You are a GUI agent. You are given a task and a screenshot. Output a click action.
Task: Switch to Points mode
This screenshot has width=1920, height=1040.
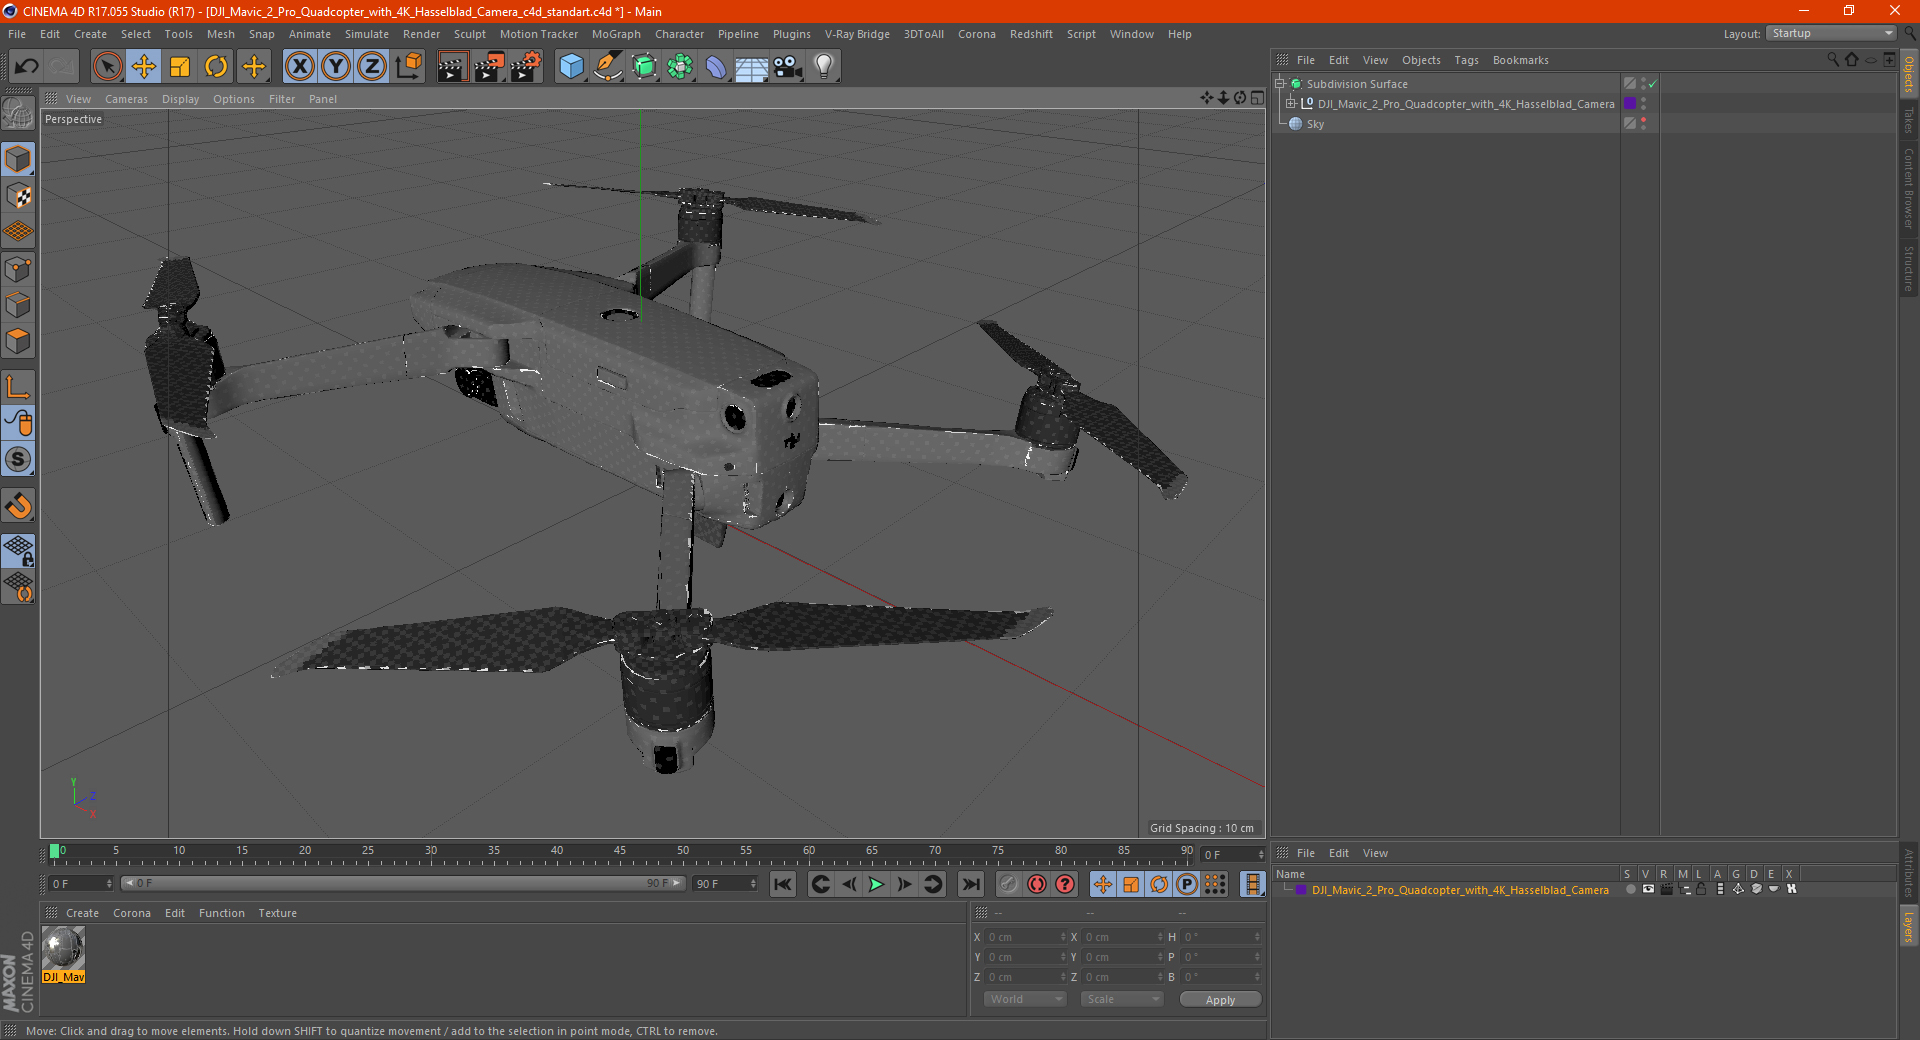18,269
